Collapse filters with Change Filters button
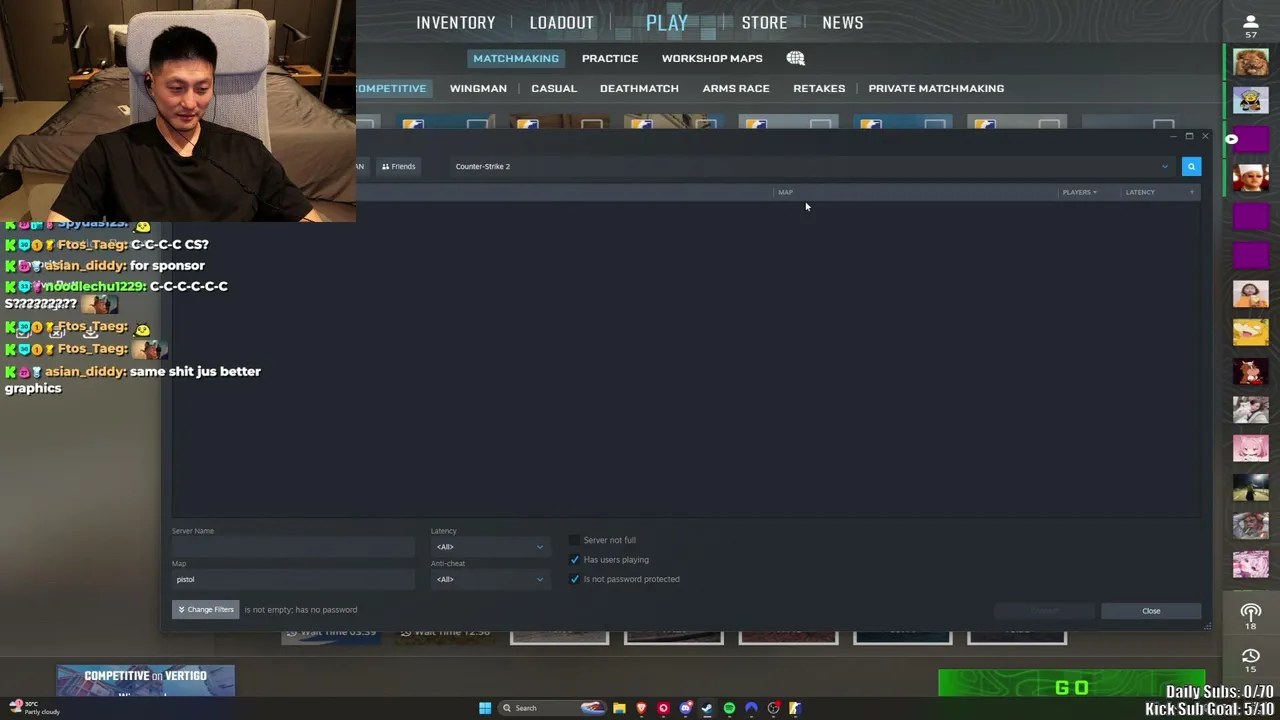 point(205,609)
